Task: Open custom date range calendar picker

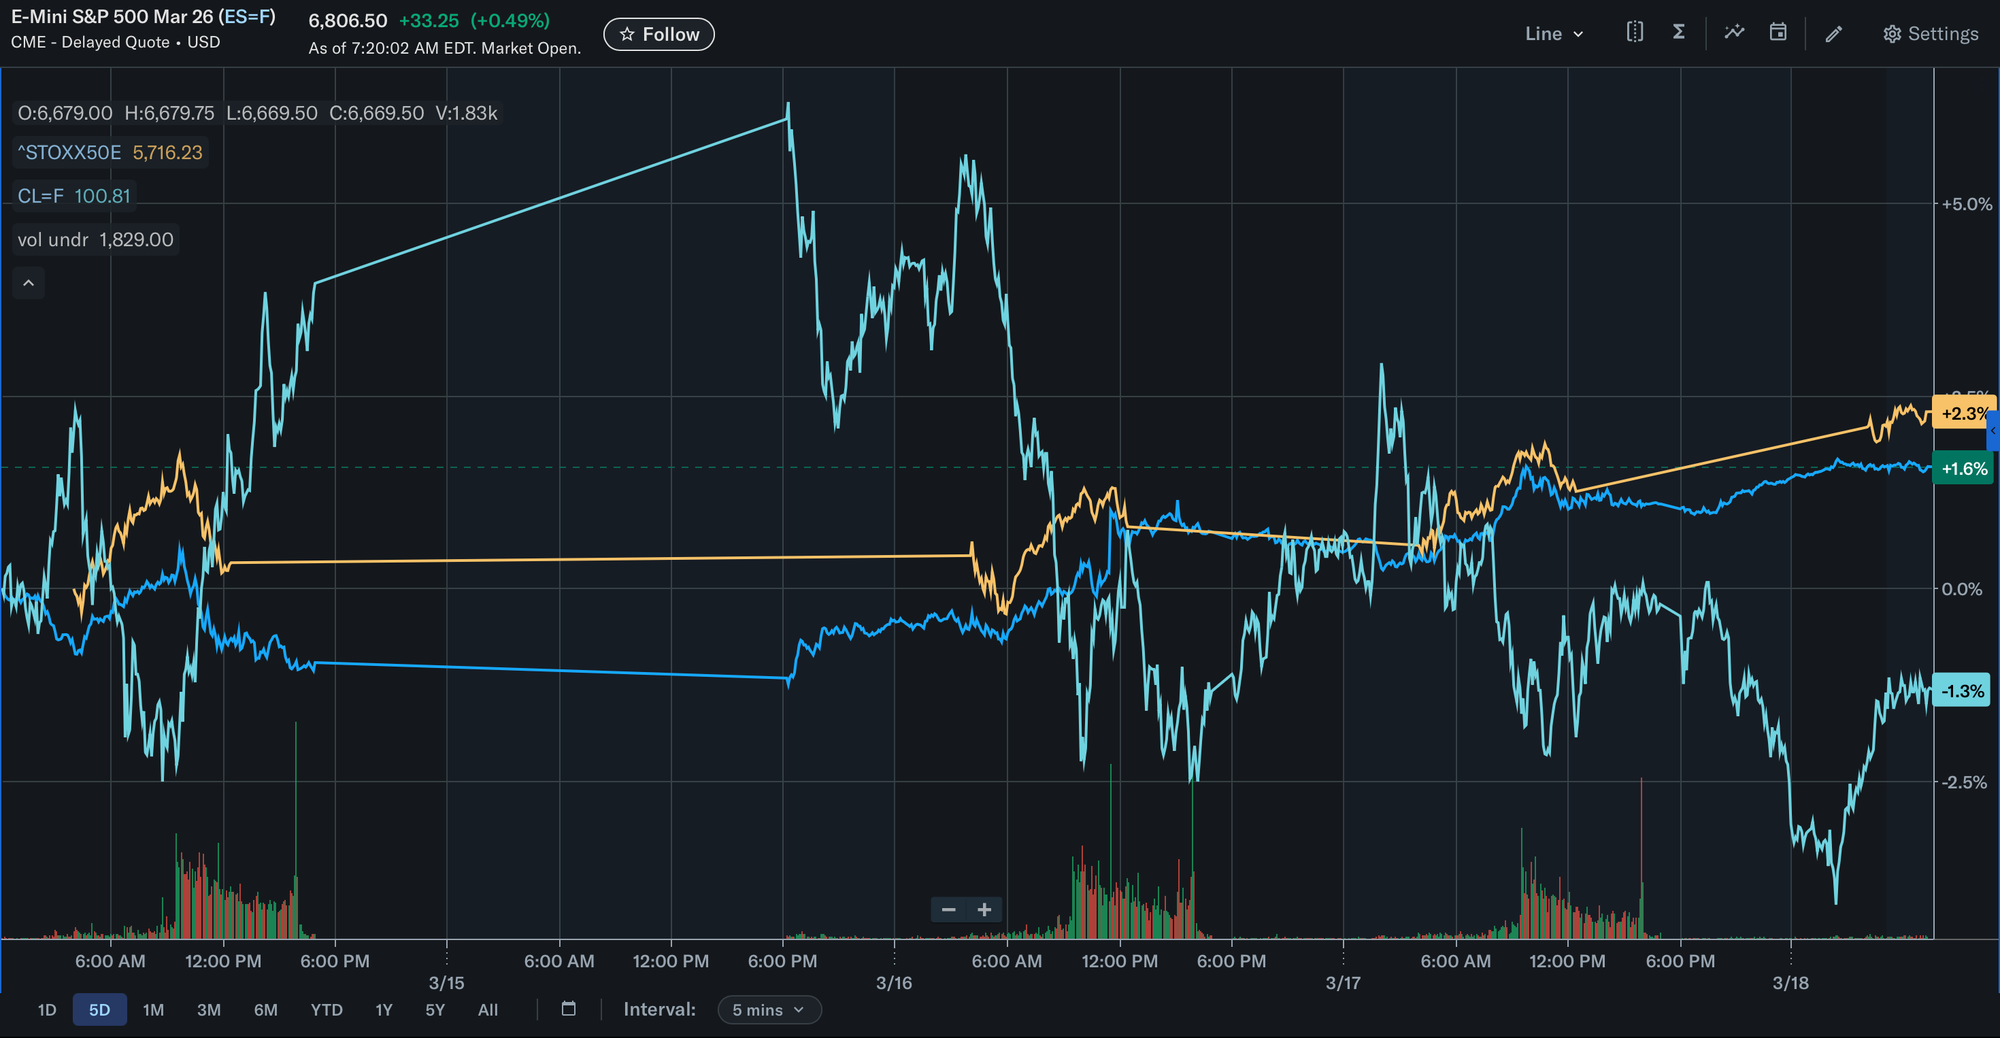Action: tap(568, 1009)
